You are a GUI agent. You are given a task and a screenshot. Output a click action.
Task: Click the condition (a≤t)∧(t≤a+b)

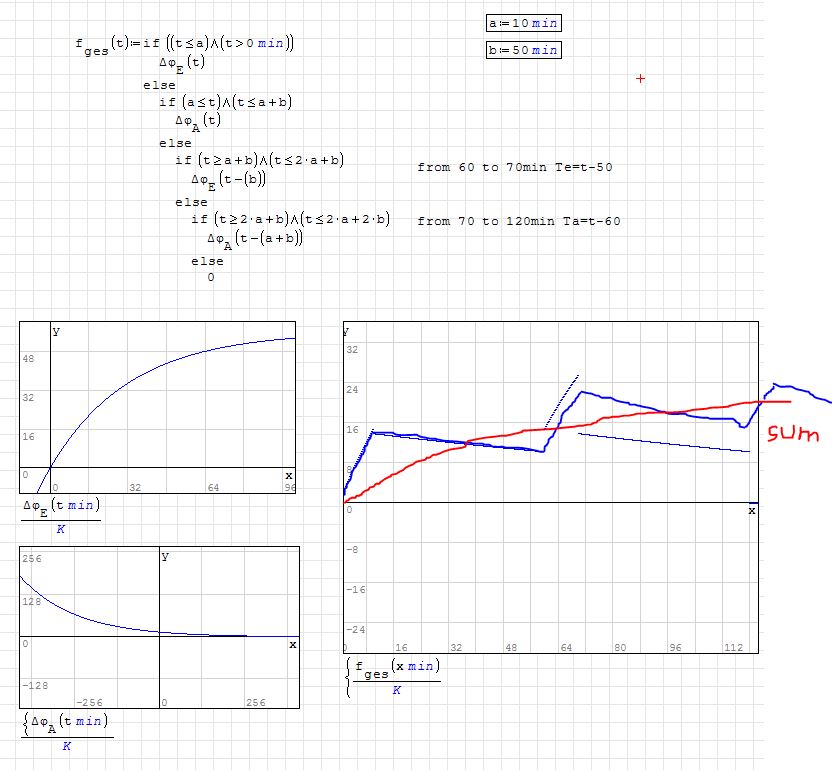pyautogui.click(x=236, y=102)
